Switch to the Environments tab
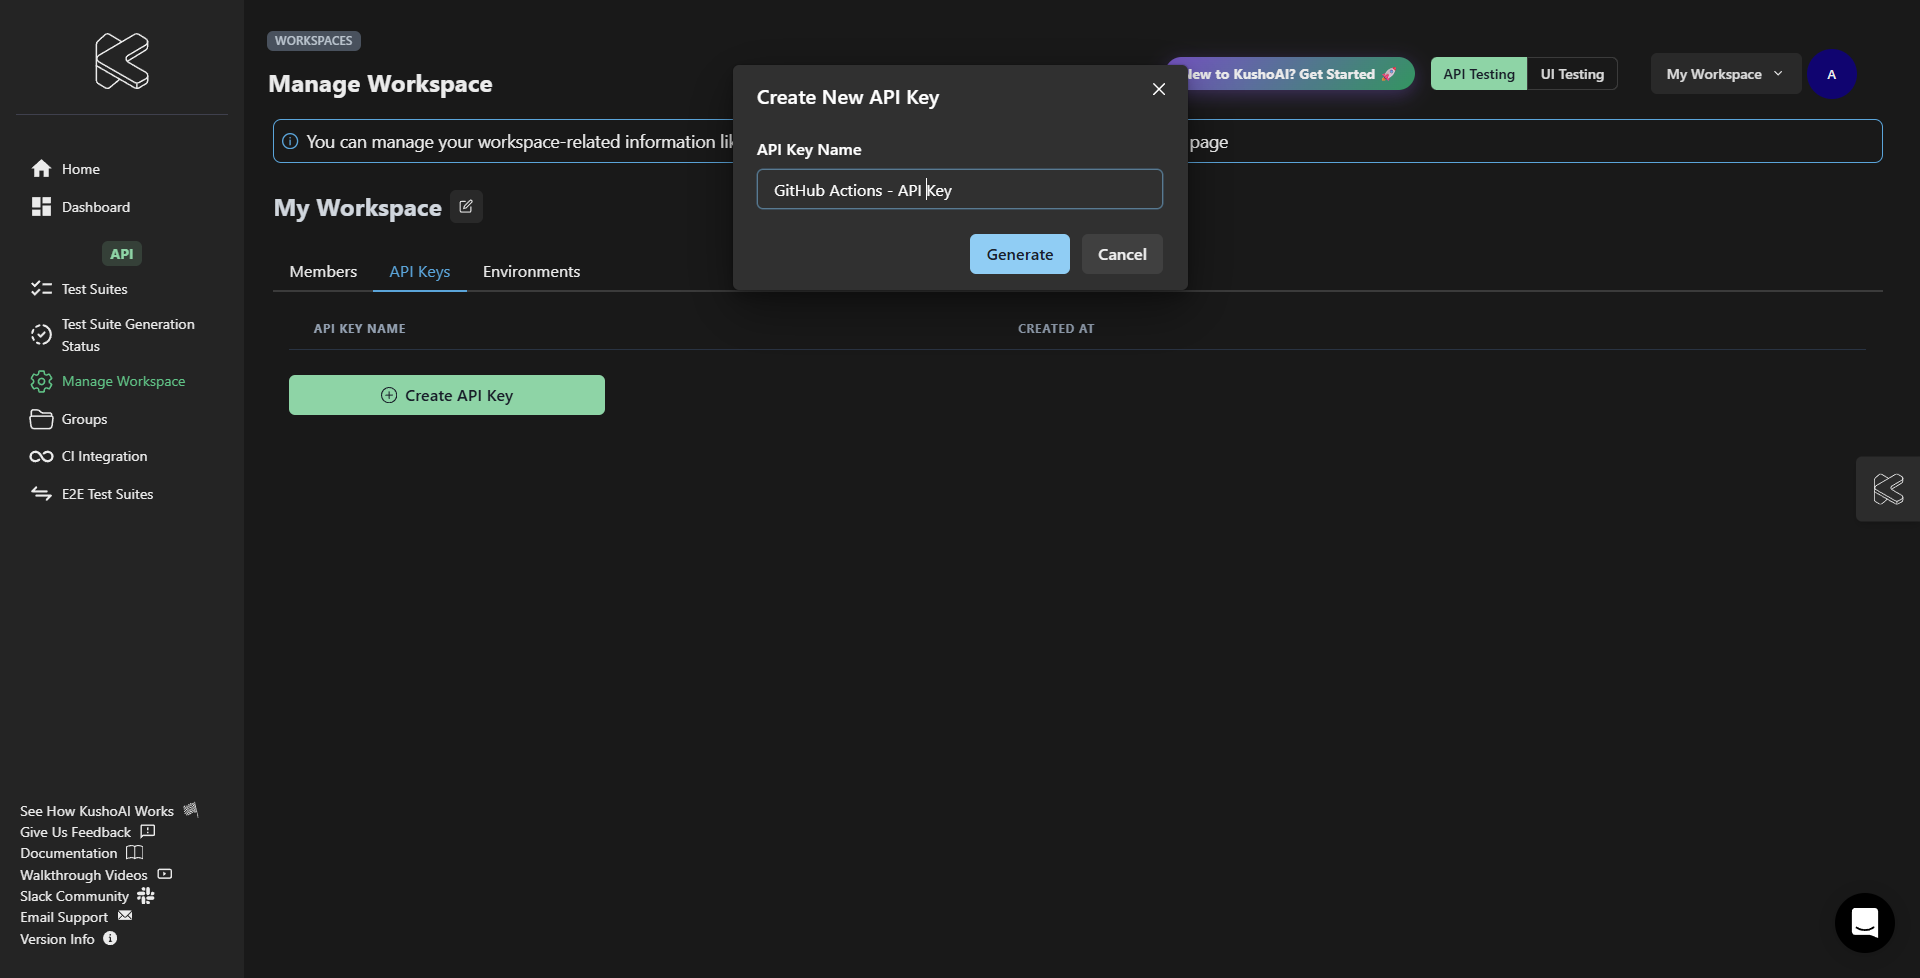Screen dimensions: 1920x978 pyautogui.click(x=532, y=272)
